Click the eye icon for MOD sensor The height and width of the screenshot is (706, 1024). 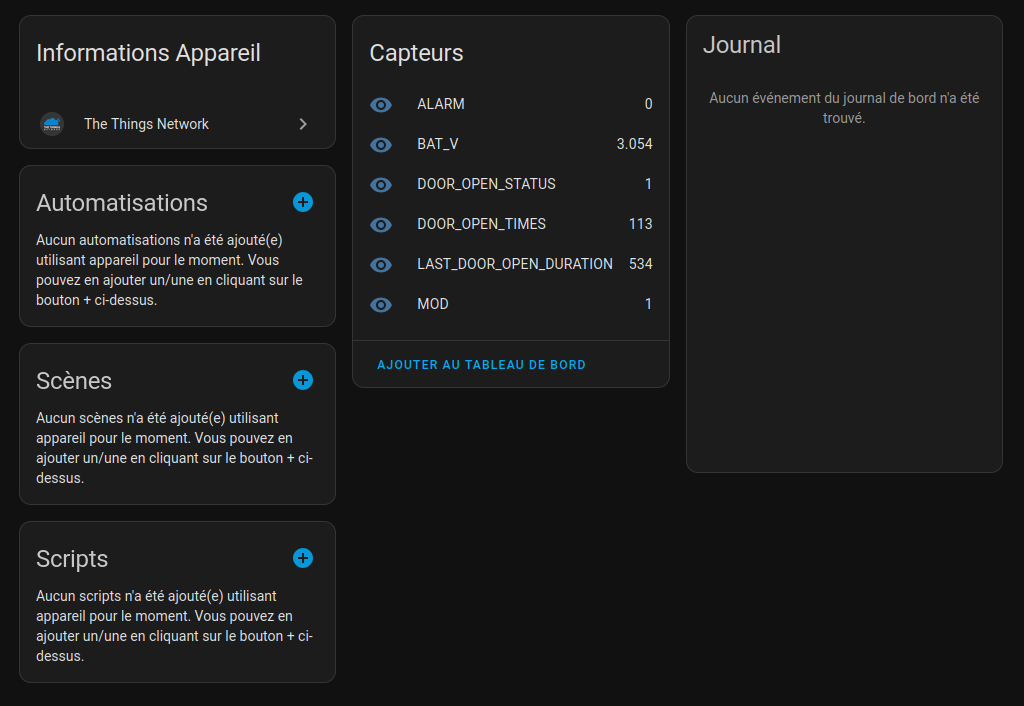(x=381, y=304)
